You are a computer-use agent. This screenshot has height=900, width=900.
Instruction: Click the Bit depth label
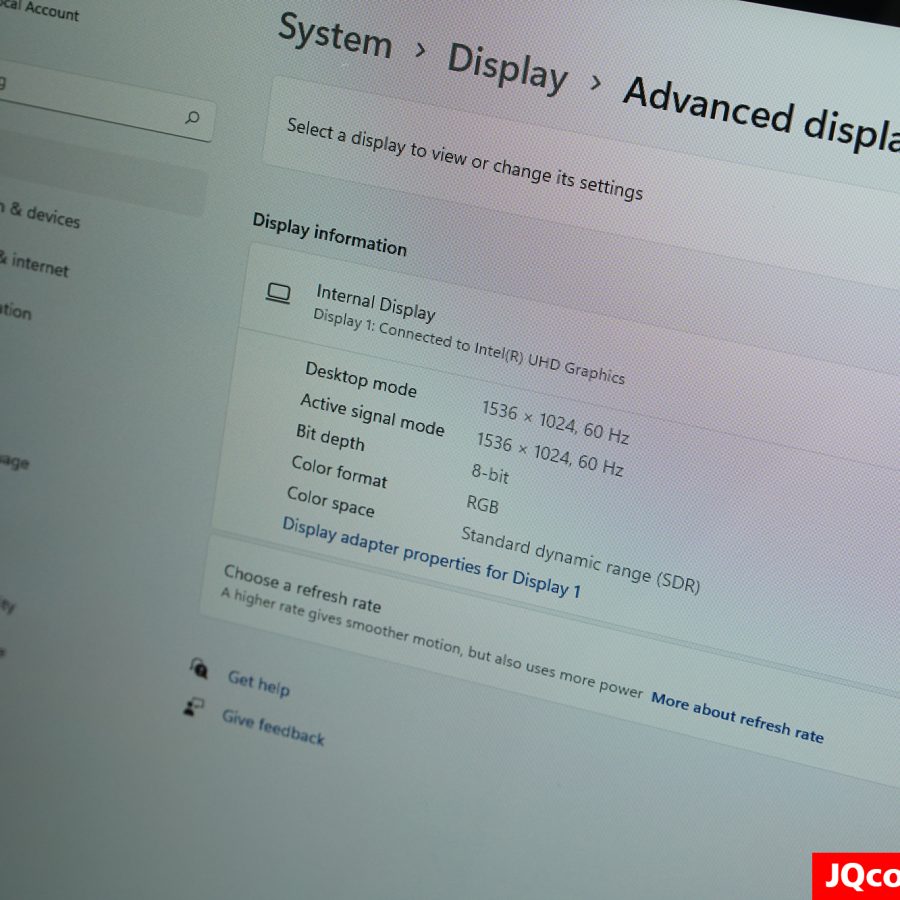[x=331, y=437]
